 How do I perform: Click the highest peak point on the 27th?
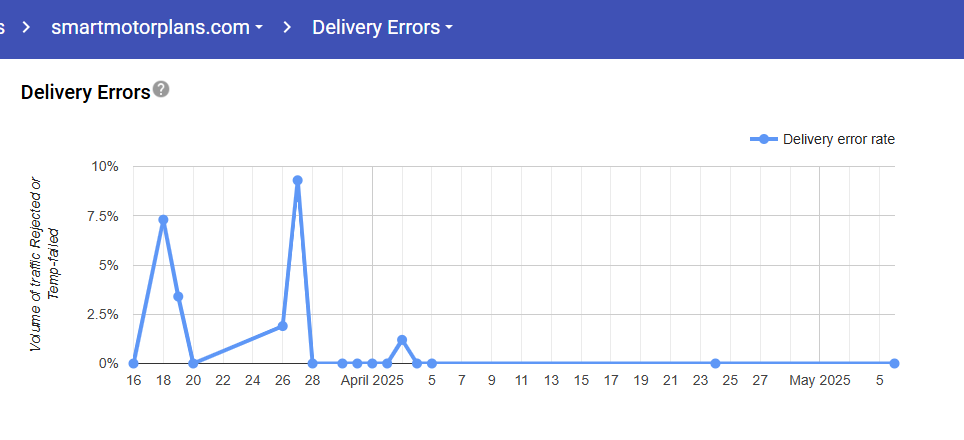(297, 181)
